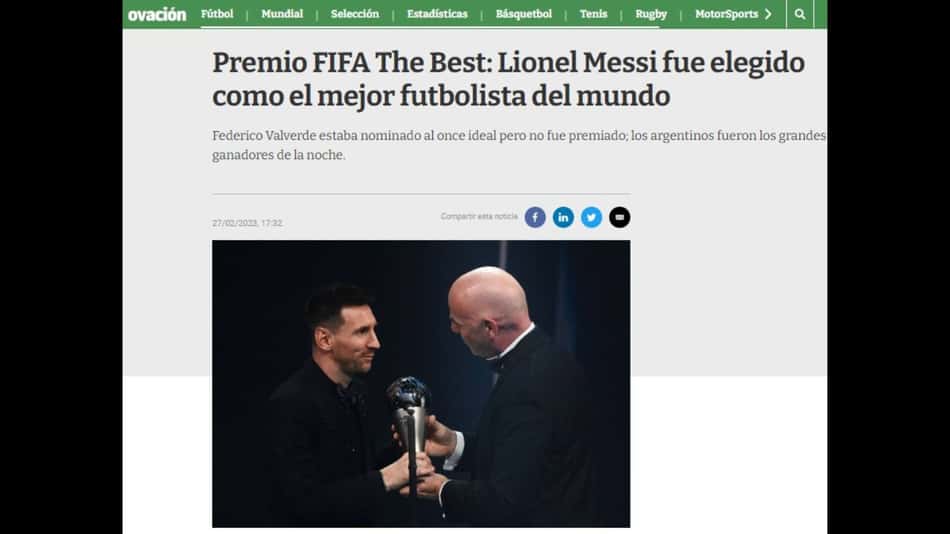Click the Premio FIFA The Best headline
The height and width of the screenshot is (534, 950).
508,79
